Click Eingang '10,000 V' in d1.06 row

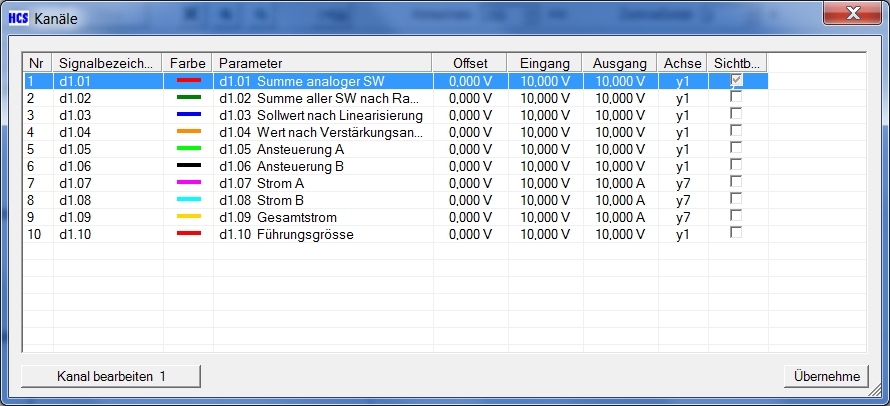pos(545,166)
